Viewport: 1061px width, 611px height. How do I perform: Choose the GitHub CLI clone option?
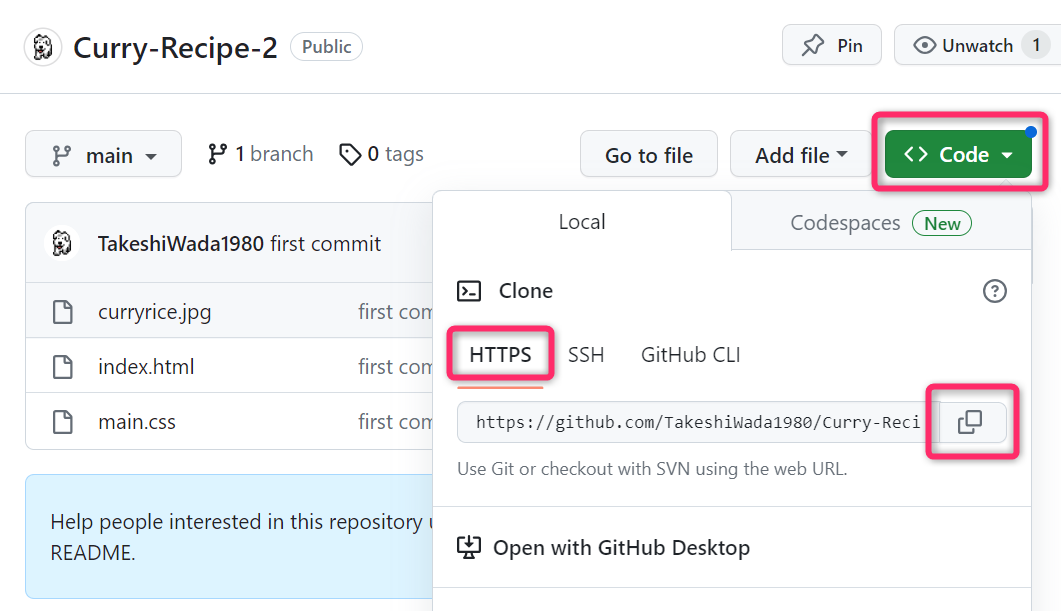[x=690, y=355]
